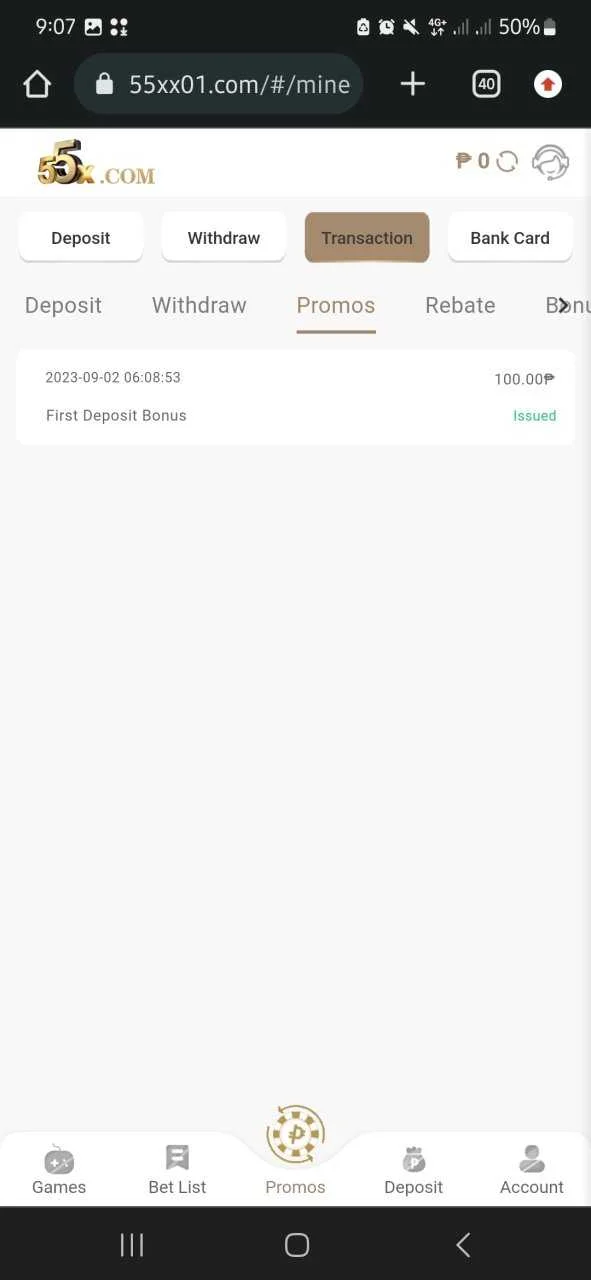Image resolution: width=591 pixels, height=1280 pixels.
Task: Refresh the peso balance with the reload icon
Action: (507, 161)
